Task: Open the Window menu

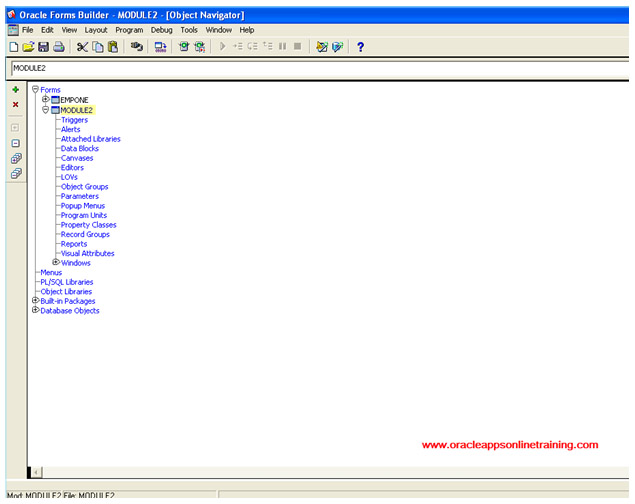Action: point(219,30)
